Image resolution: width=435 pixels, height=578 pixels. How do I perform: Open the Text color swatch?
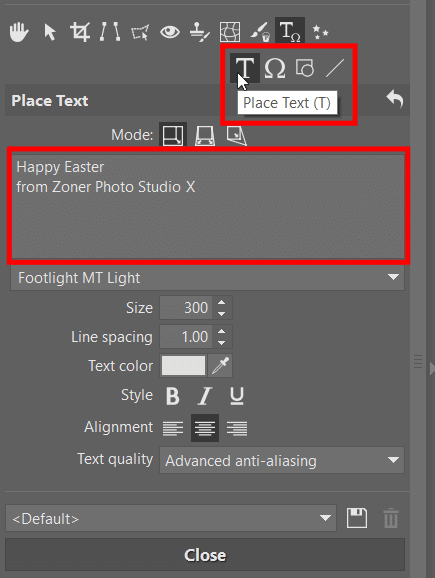pyautogui.click(x=184, y=366)
